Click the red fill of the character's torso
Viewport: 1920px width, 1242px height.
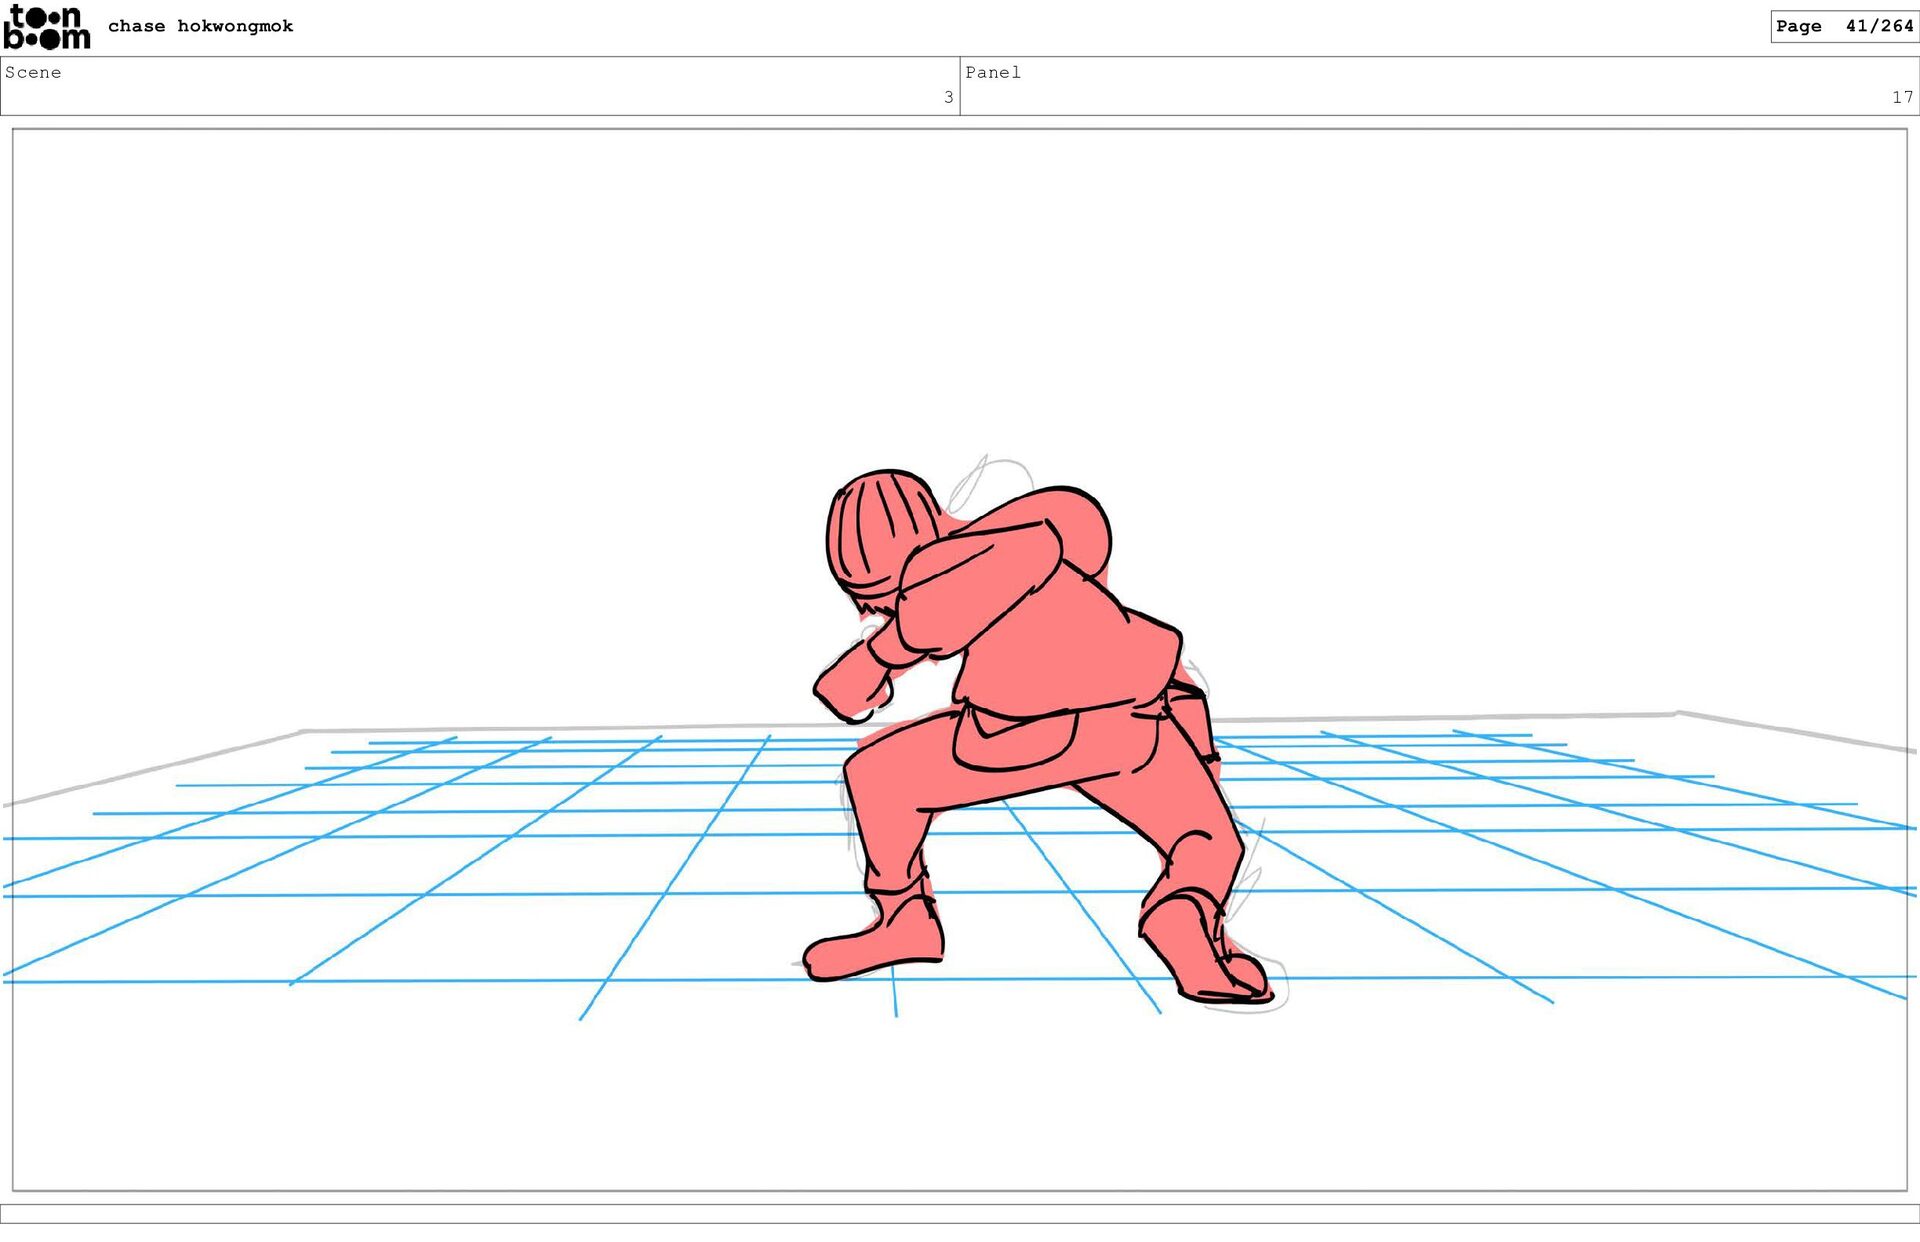pos(1060,650)
